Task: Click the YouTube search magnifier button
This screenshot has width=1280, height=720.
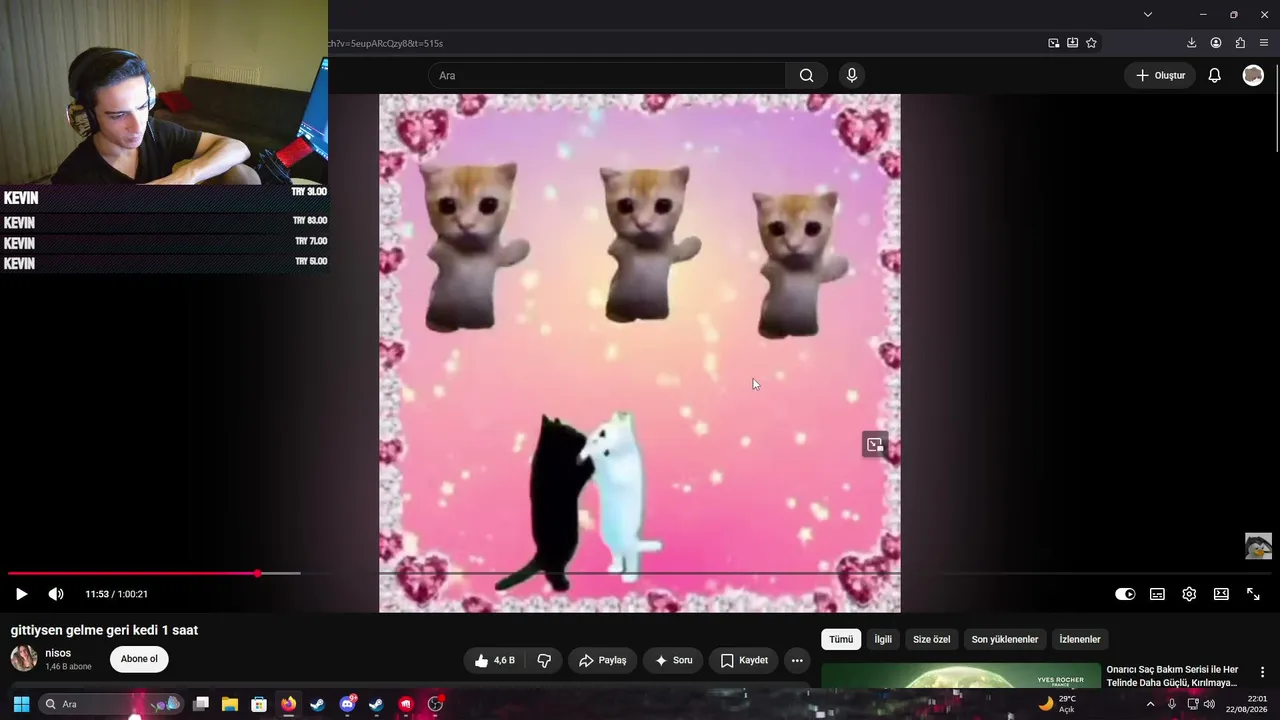Action: coord(806,75)
